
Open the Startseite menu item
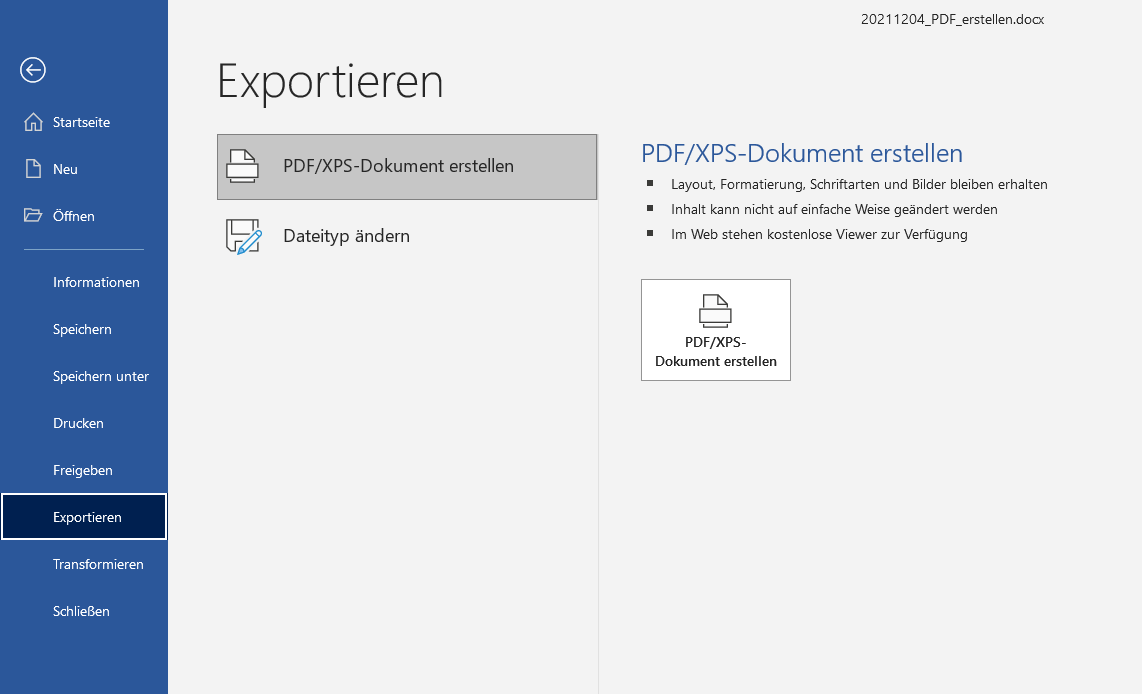84,122
